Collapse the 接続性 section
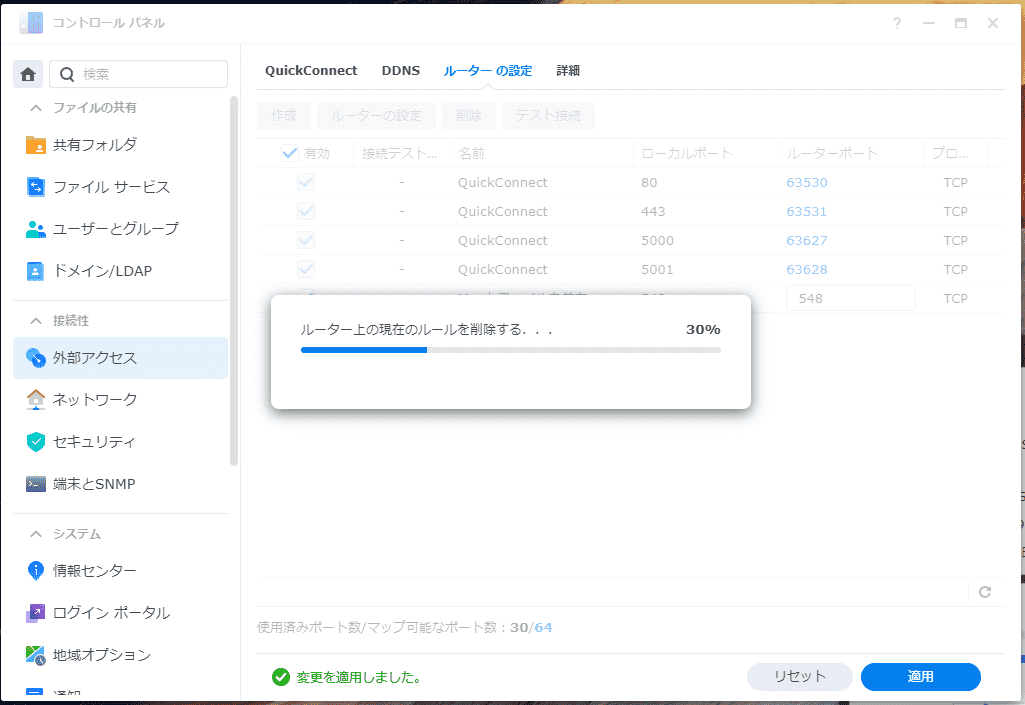 [36, 321]
